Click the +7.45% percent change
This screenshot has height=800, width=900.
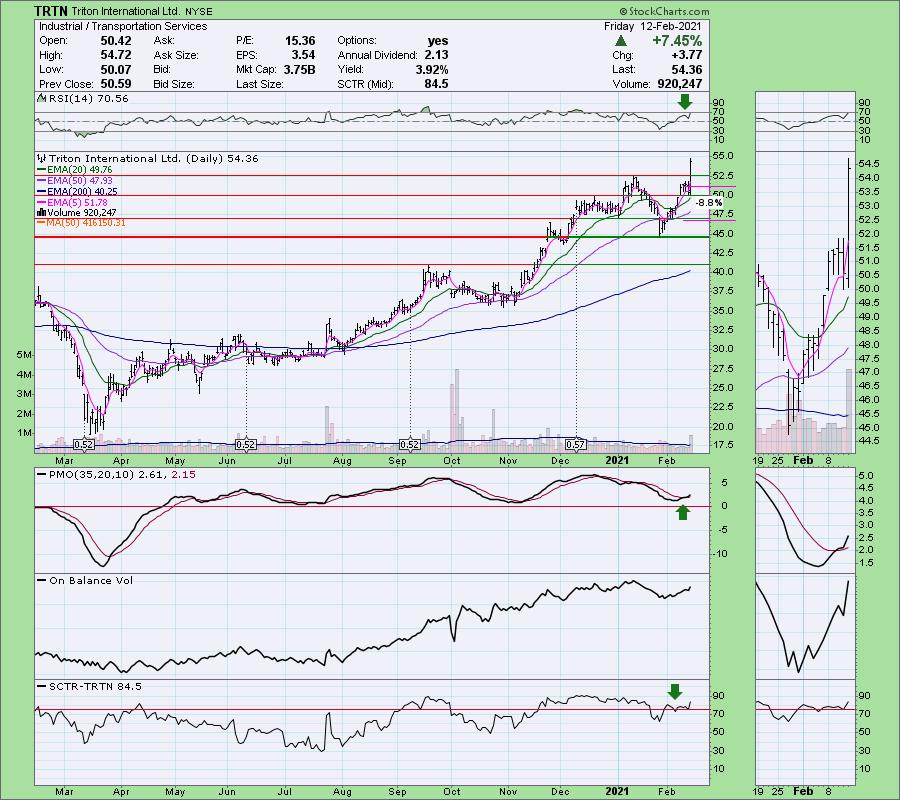click(x=677, y=41)
